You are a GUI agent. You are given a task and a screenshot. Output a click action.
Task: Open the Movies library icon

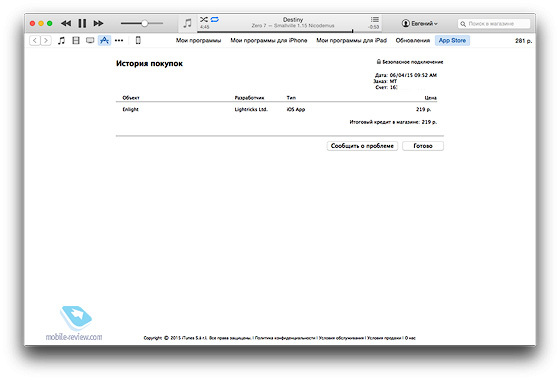pyautogui.click(x=76, y=40)
